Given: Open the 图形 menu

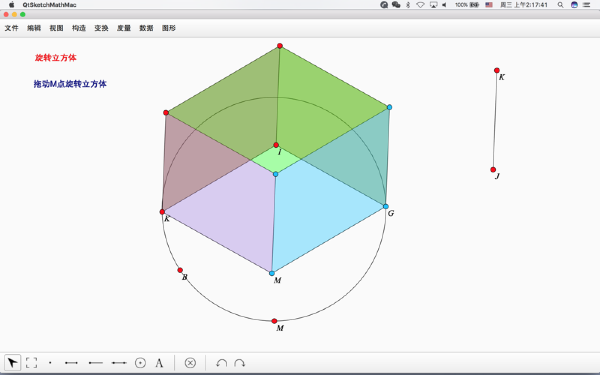Looking at the screenshot, I should [x=169, y=28].
